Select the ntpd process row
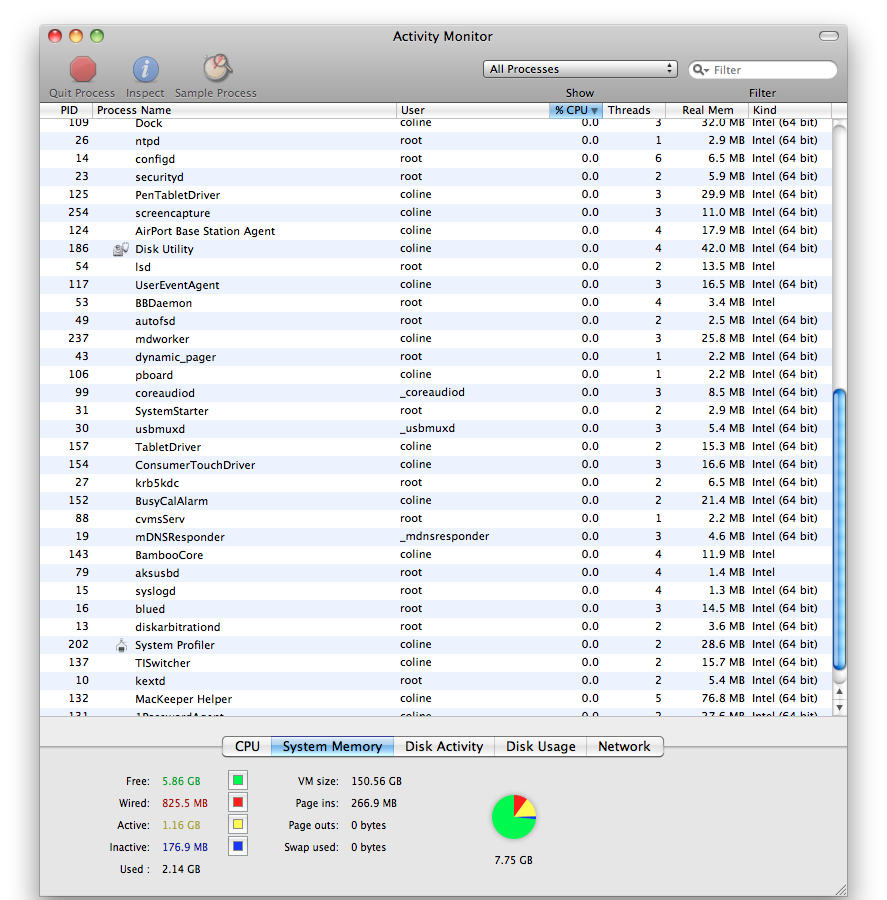 tap(436, 141)
